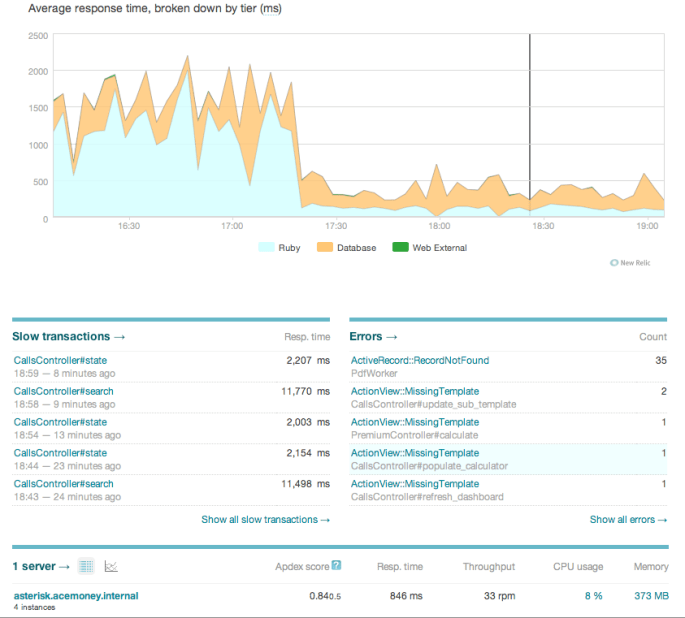Select MissingTemplate error for populate_calculator
The width and height of the screenshot is (685, 618).
pos(415,453)
